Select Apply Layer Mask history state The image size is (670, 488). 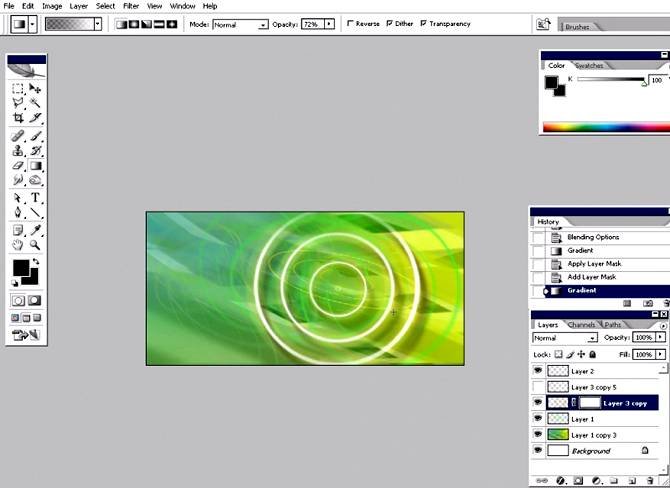(594, 264)
